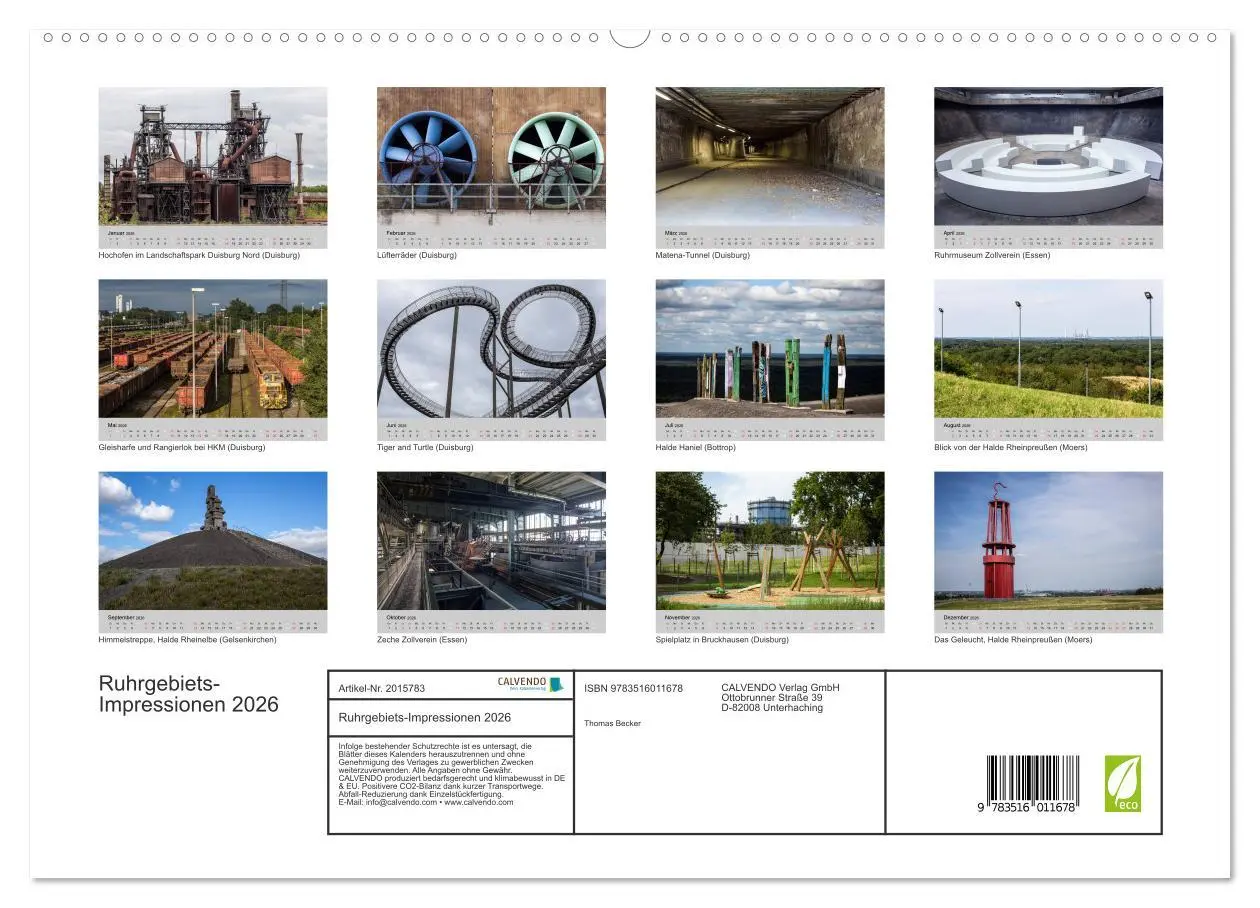Image resolution: width=1260 pixels, height=908 pixels.
Task: Click the barcode number 9 783516 011678
Action: tap(1027, 807)
